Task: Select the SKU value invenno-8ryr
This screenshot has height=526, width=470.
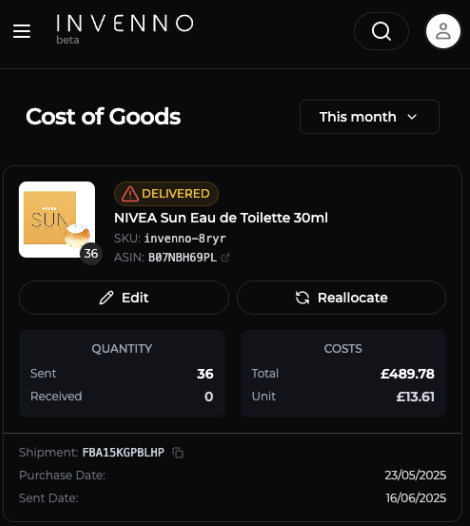Action: [x=185, y=239]
